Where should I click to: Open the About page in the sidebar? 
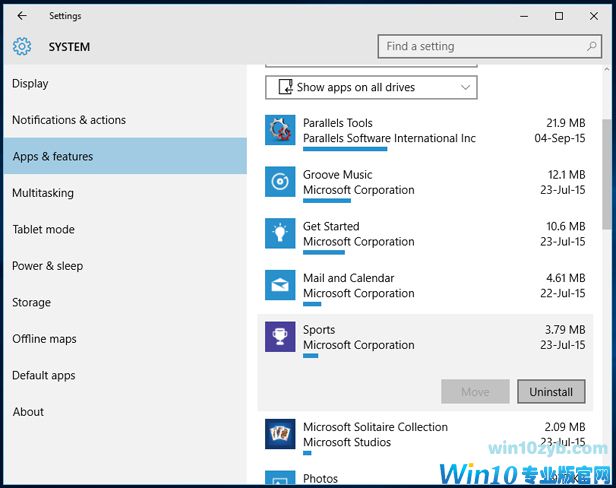[x=28, y=412]
